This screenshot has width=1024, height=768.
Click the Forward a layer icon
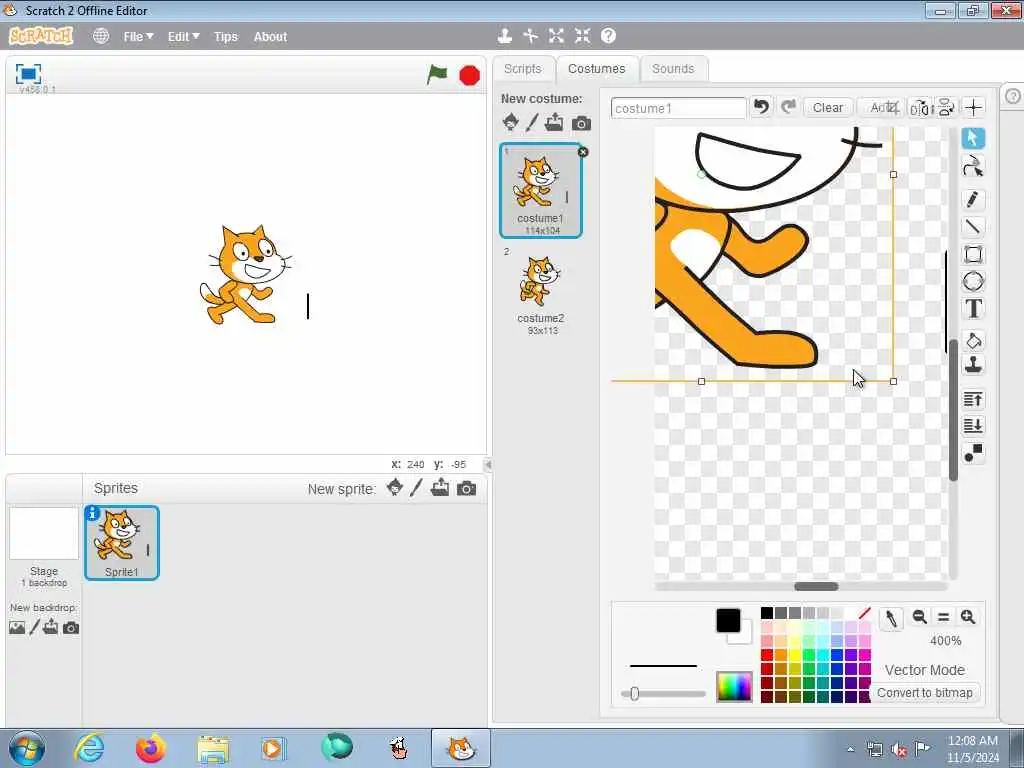973,399
